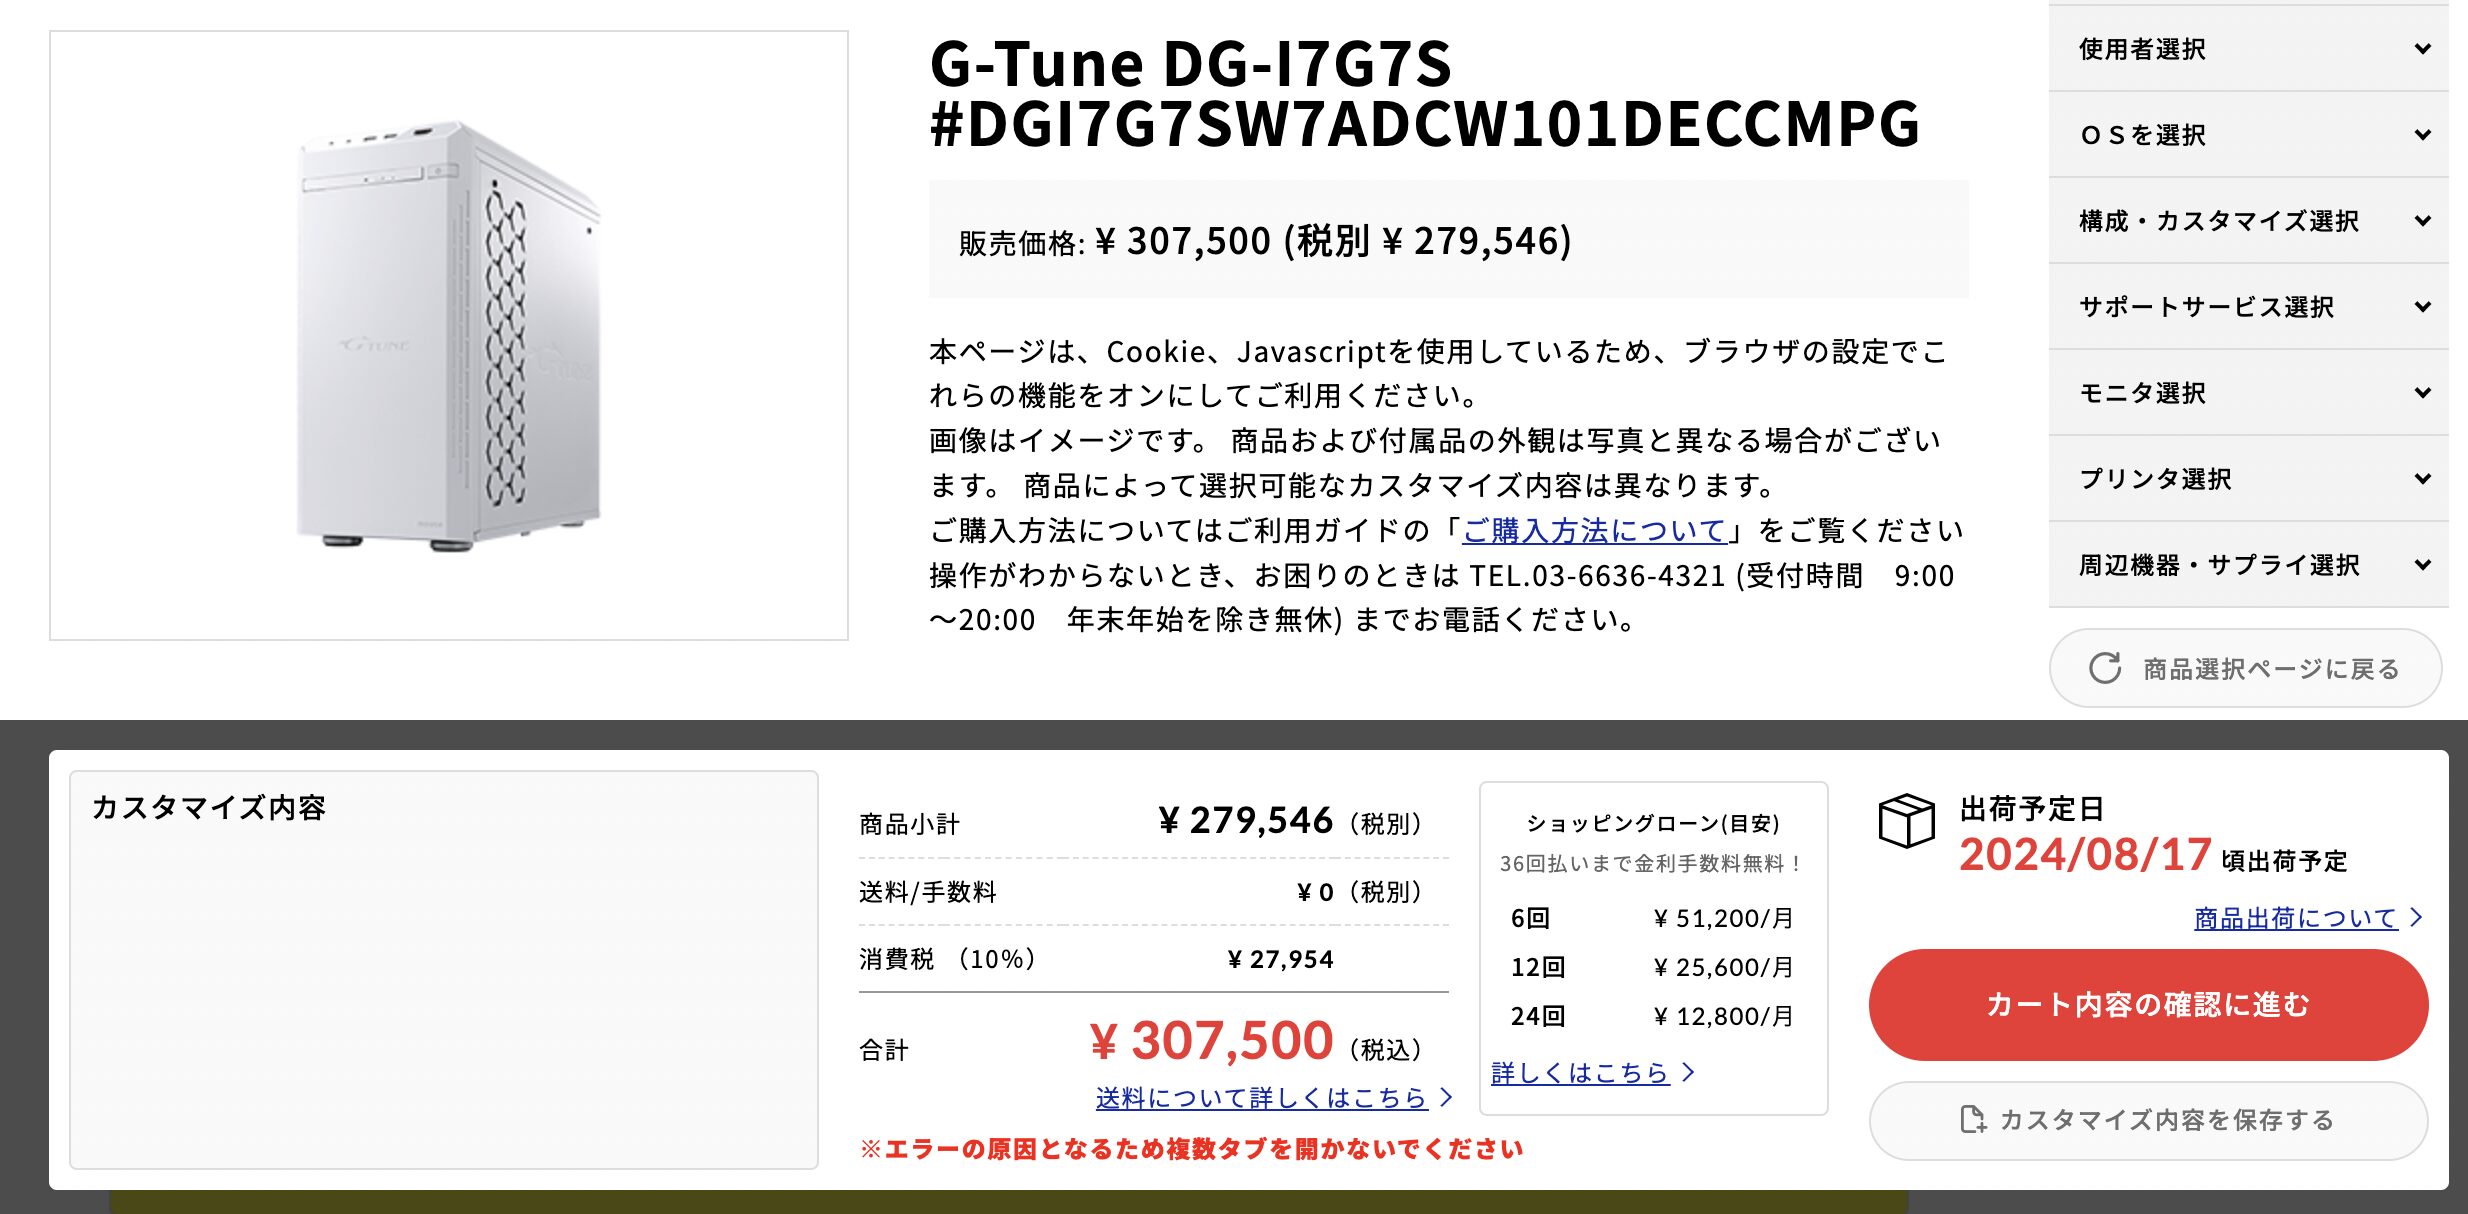Click the ショッピングローン(目安) heading
Screen dimensions: 2468x1214
point(1653,823)
